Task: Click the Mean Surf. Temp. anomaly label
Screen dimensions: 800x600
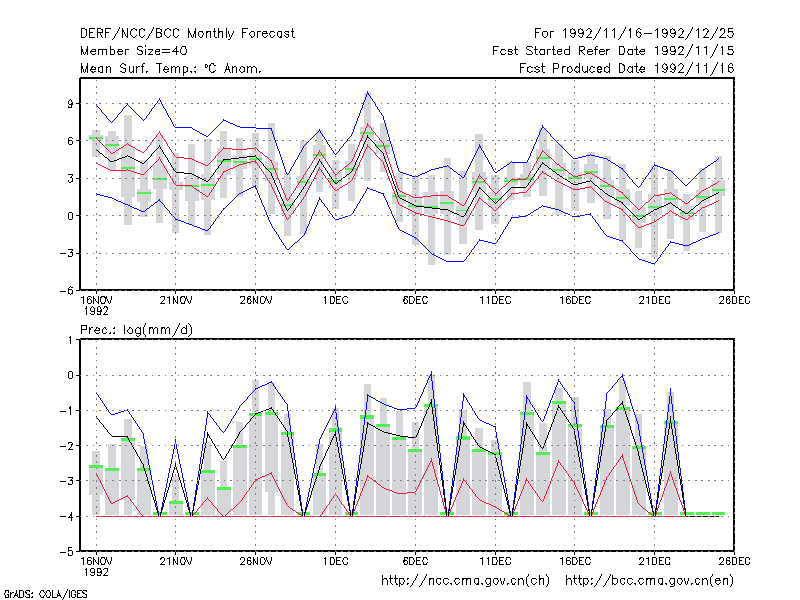Action: (x=171, y=68)
